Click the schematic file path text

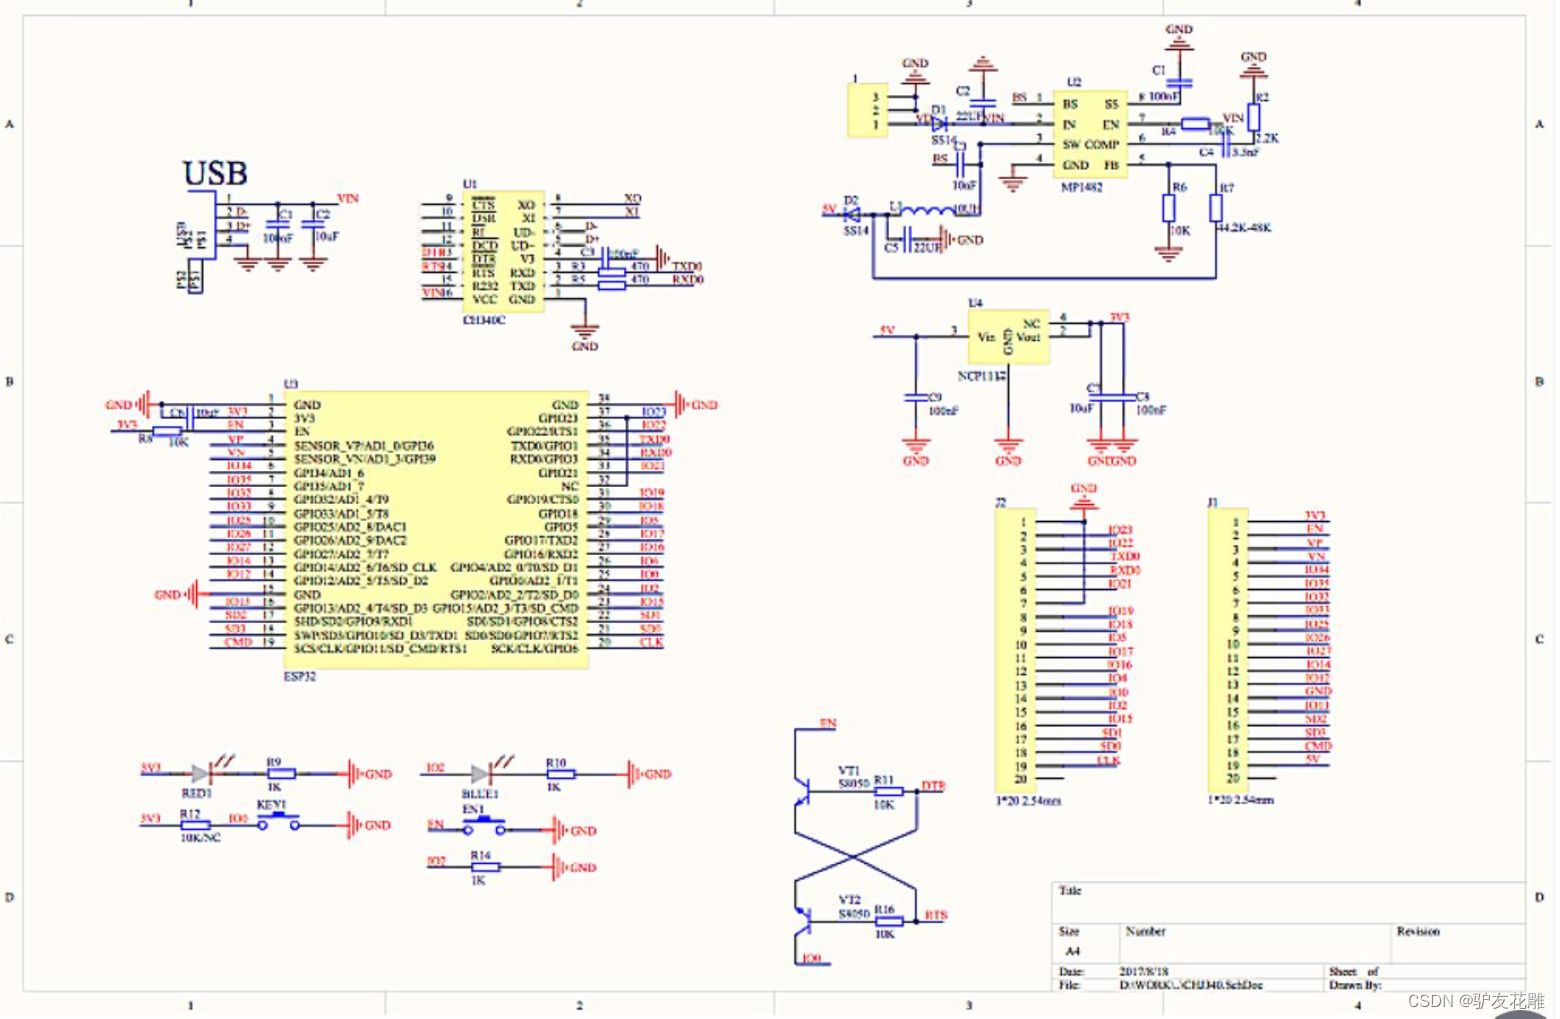point(1190,985)
